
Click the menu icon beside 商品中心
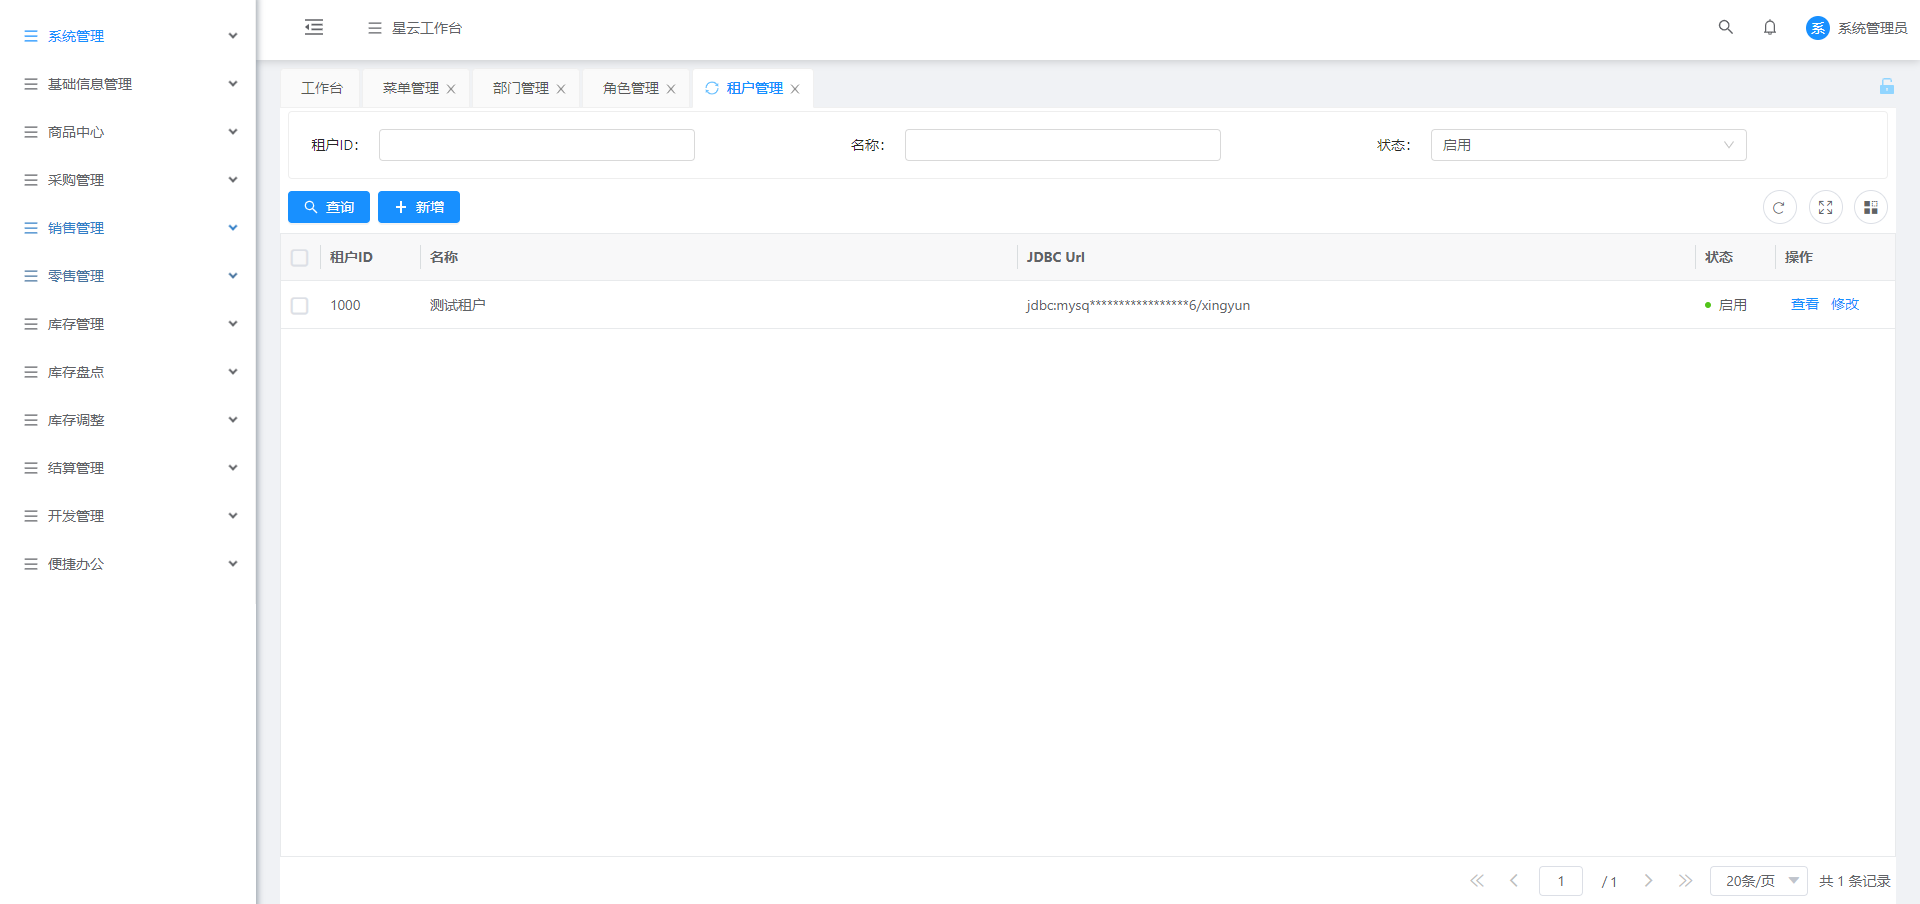click(x=31, y=132)
